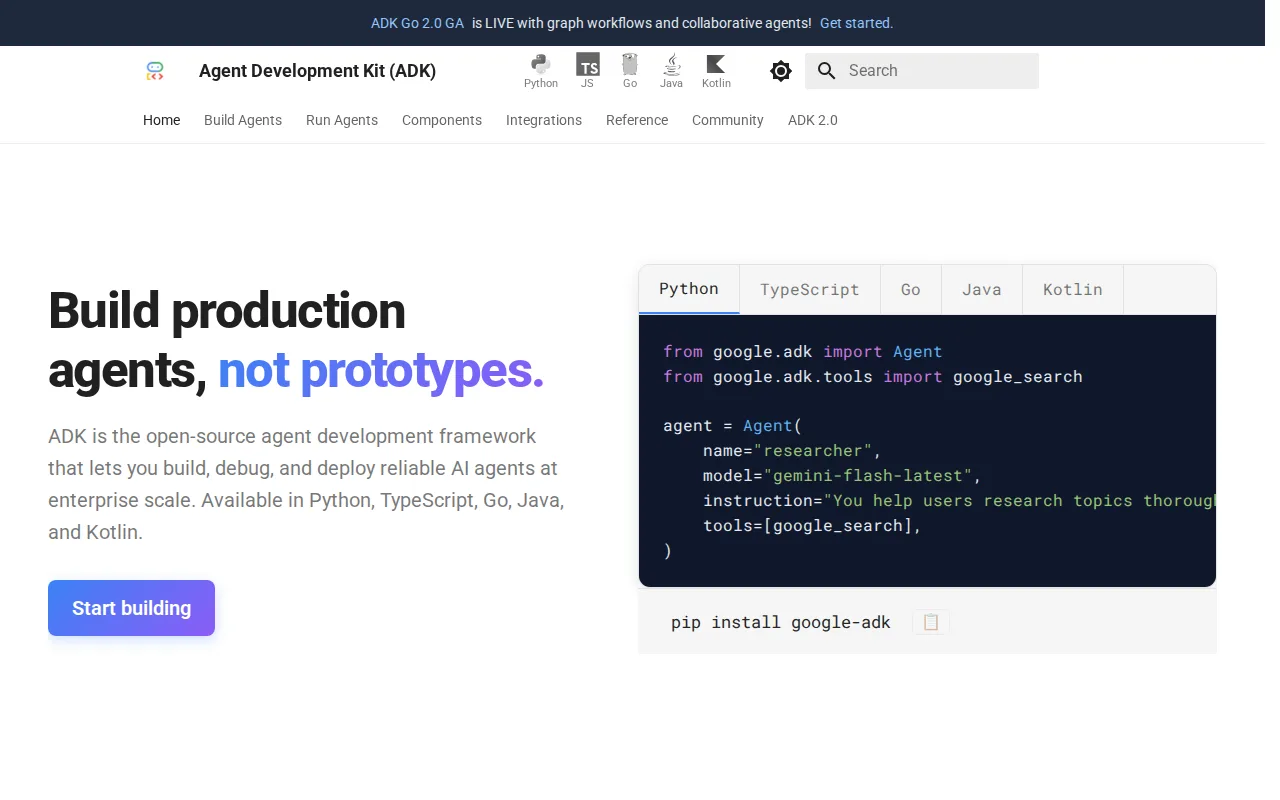Open the Reference navigation tab
This screenshot has height=800, width=1280.
[x=637, y=120]
